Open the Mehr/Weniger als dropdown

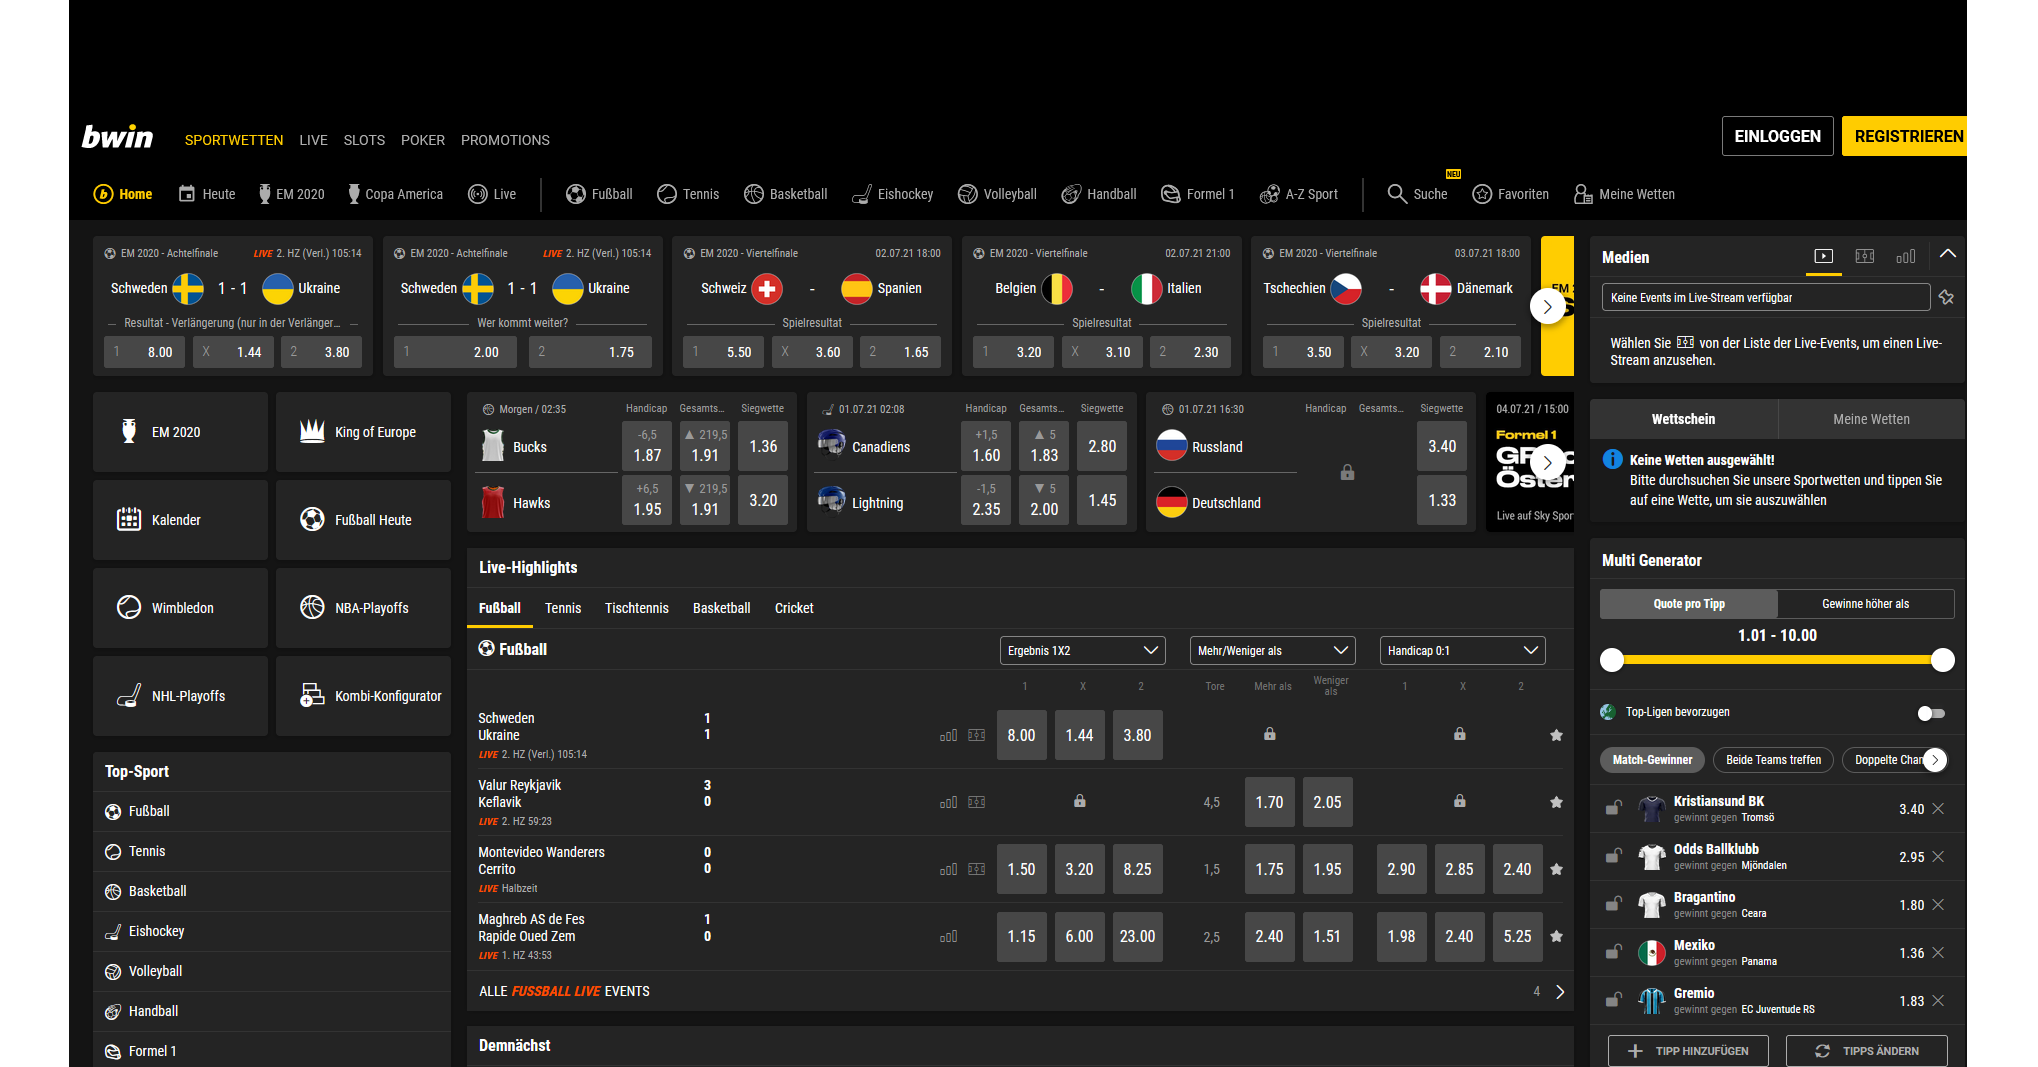point(1272,651)
